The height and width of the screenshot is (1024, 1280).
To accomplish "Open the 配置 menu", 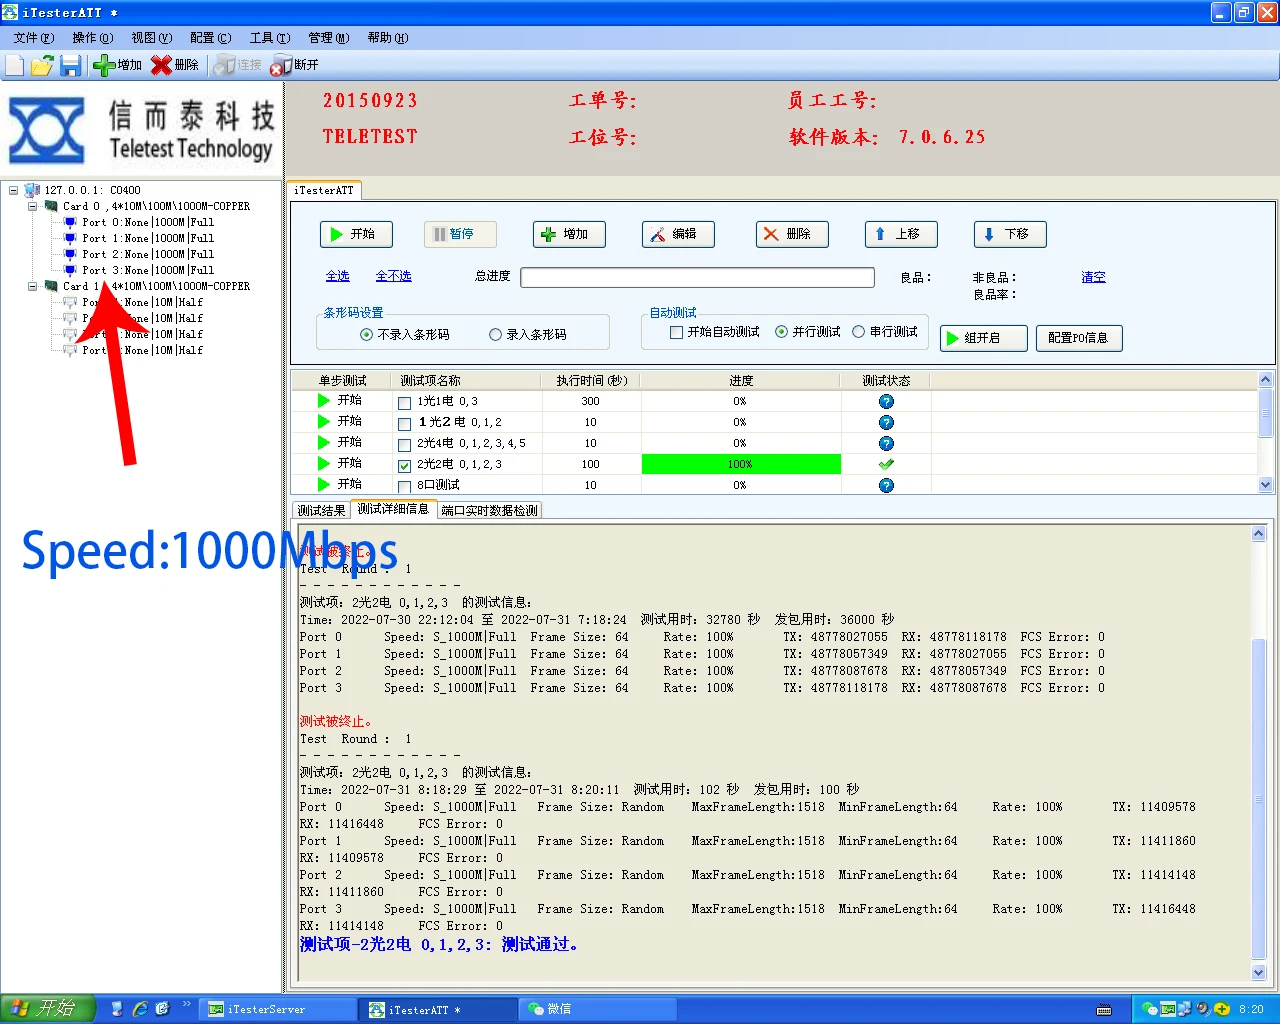I will click(x=210, y=38).
